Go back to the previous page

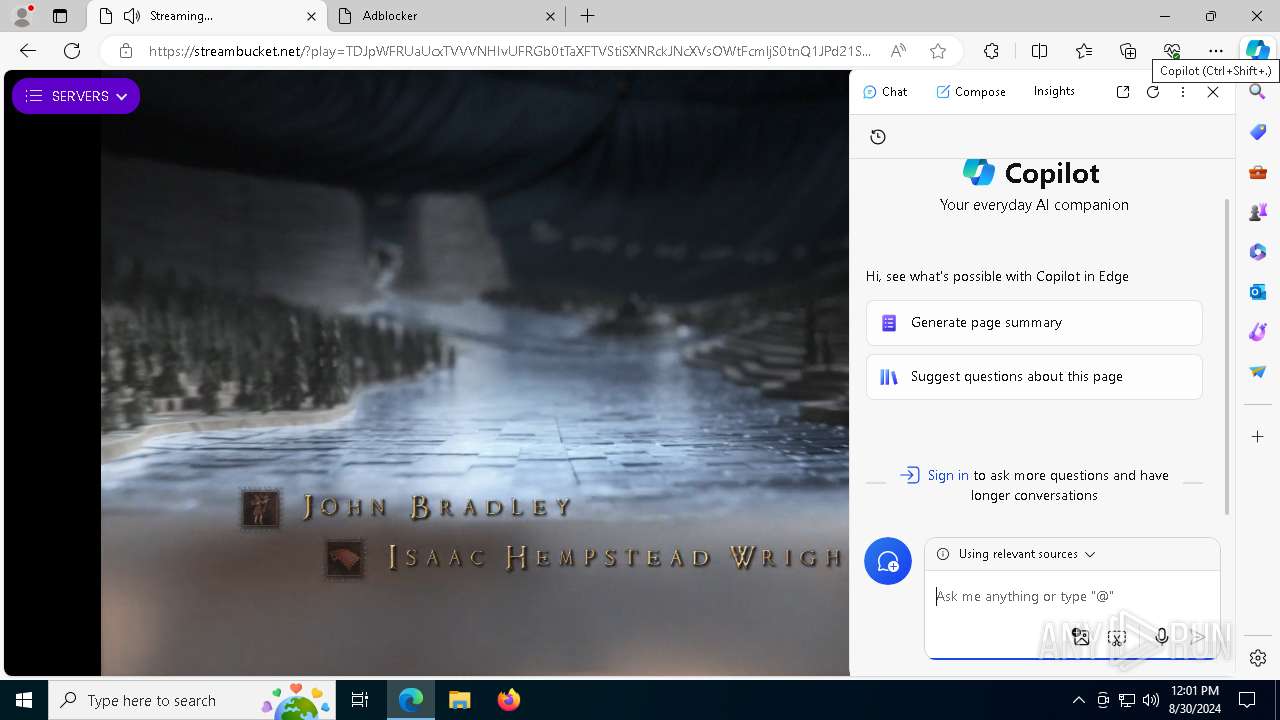point(28,51)
